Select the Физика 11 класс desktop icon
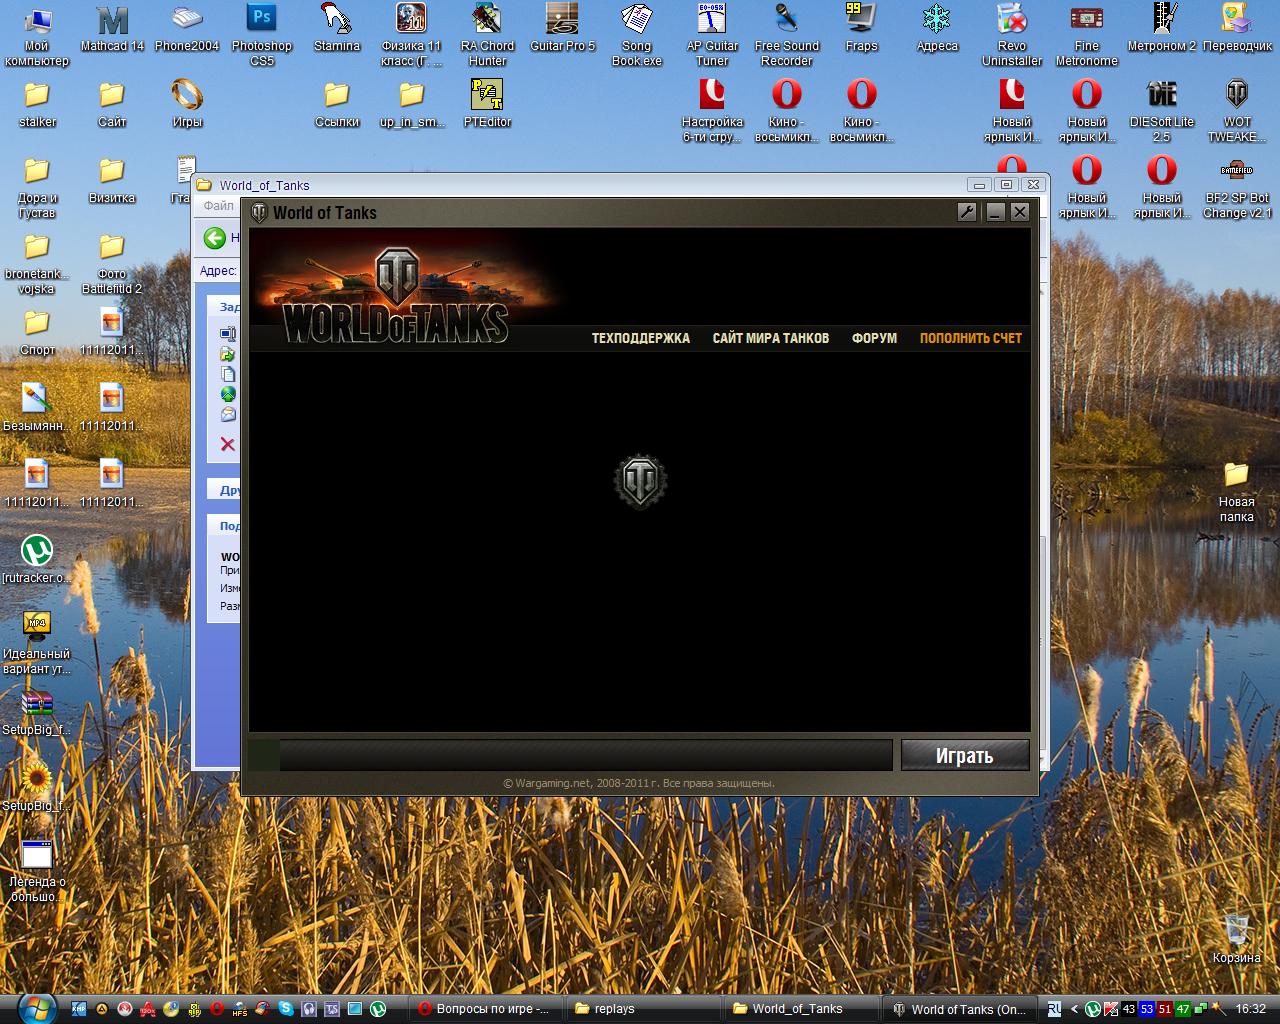The width and height of the screenshot is (1280, 1024). pyautogui.click(x=412, y=36)
